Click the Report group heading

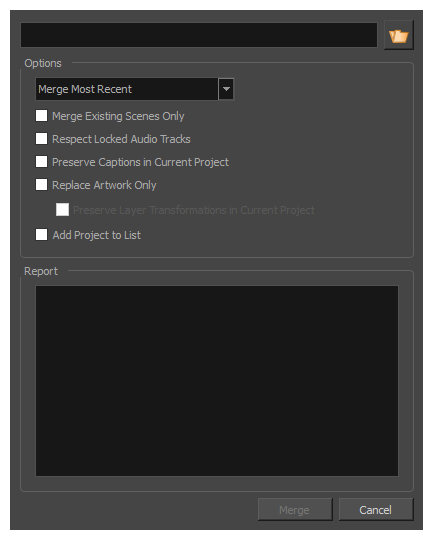click(x=41, y=271)
